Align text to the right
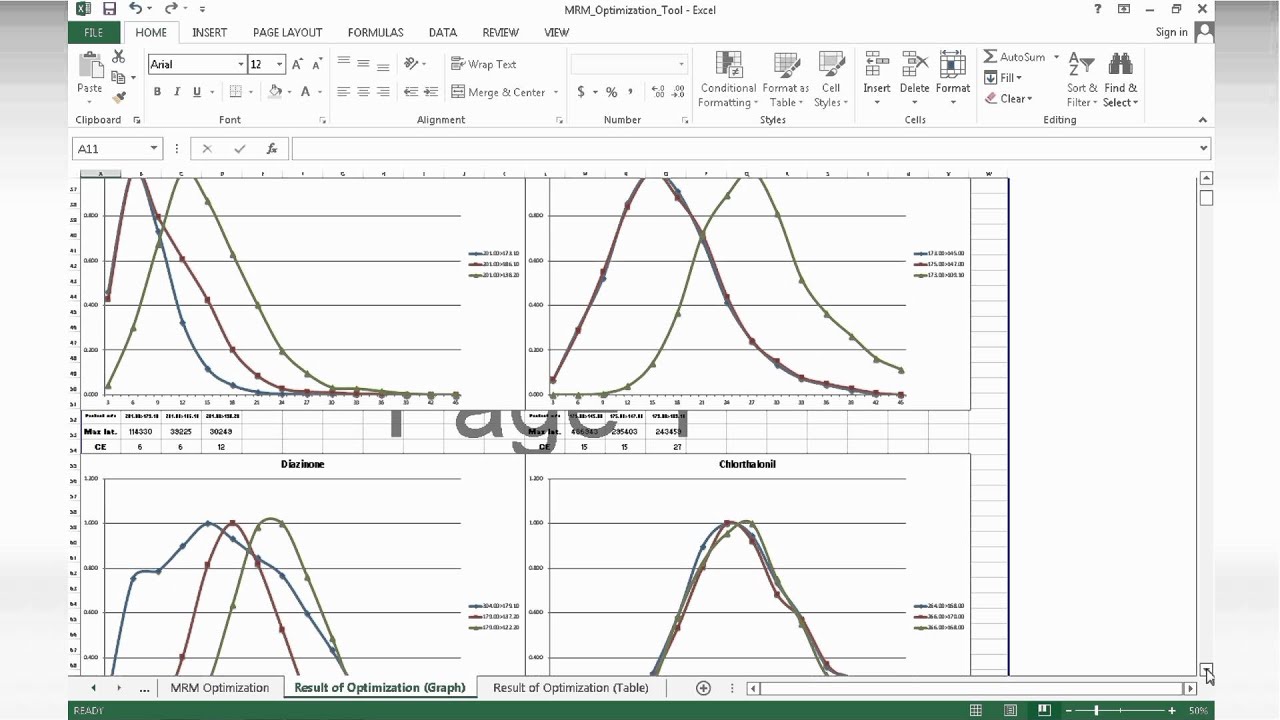The height and width of the screenshot is (720, 1280). click(x=384, y=92)
